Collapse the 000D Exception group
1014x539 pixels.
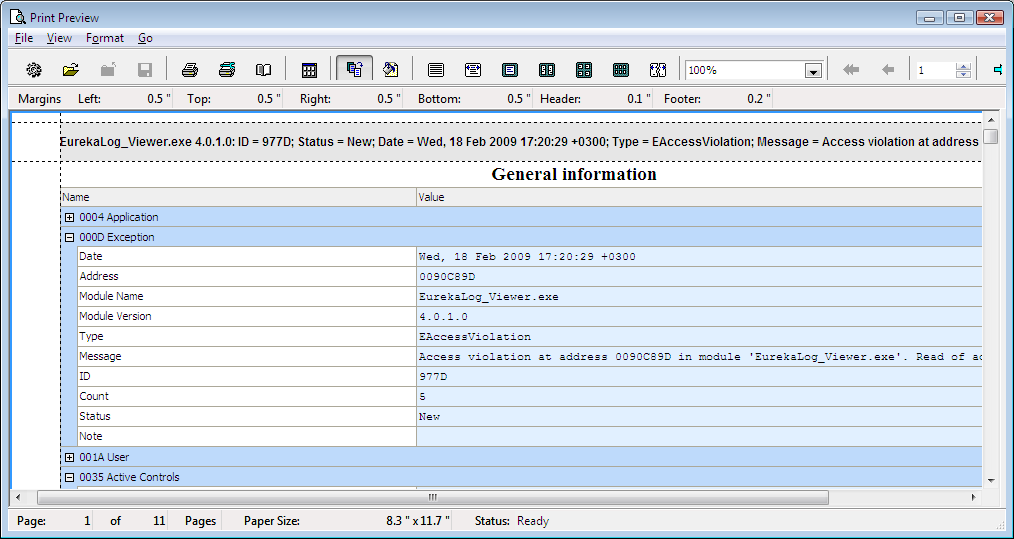click(x=70, y=237)
